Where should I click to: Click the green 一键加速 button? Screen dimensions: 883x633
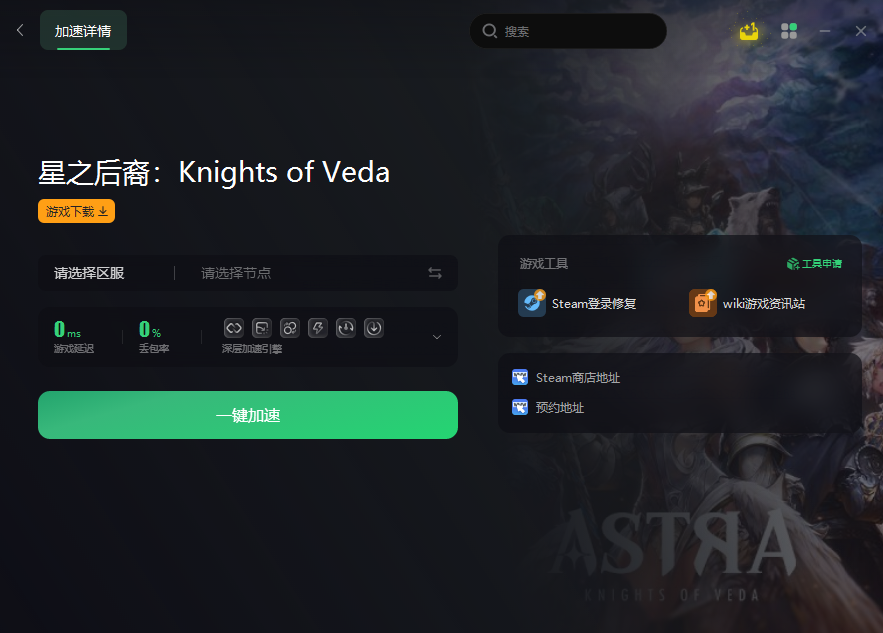pyautogui.click(x=248, y=415)
